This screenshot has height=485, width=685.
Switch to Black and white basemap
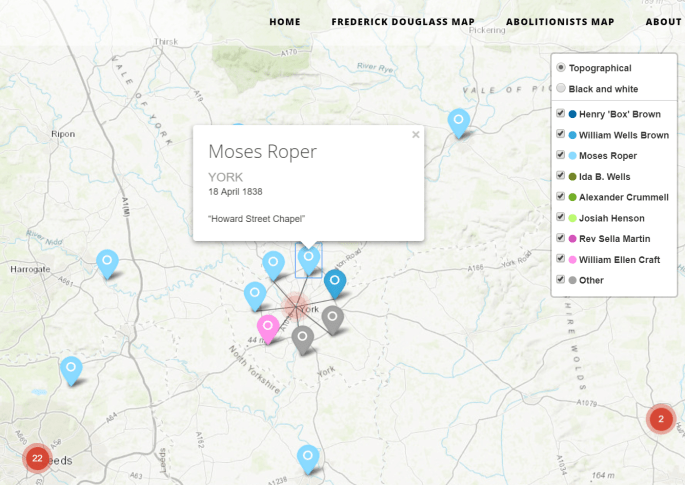pos(561,89)
